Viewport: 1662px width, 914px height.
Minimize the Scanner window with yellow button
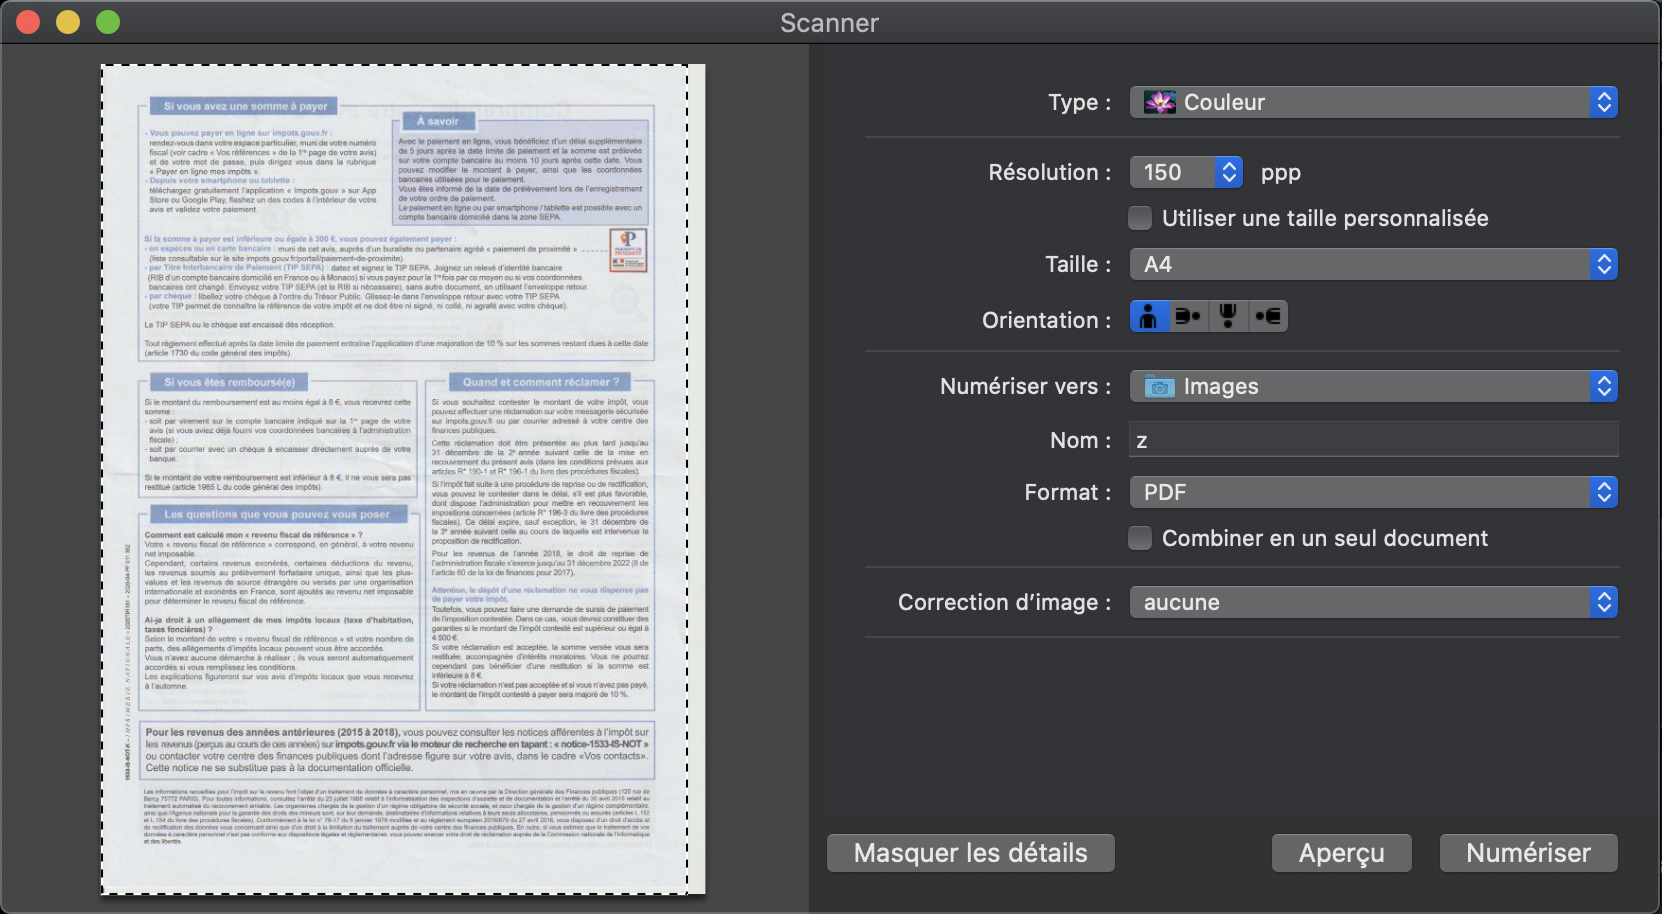[68, 22]
